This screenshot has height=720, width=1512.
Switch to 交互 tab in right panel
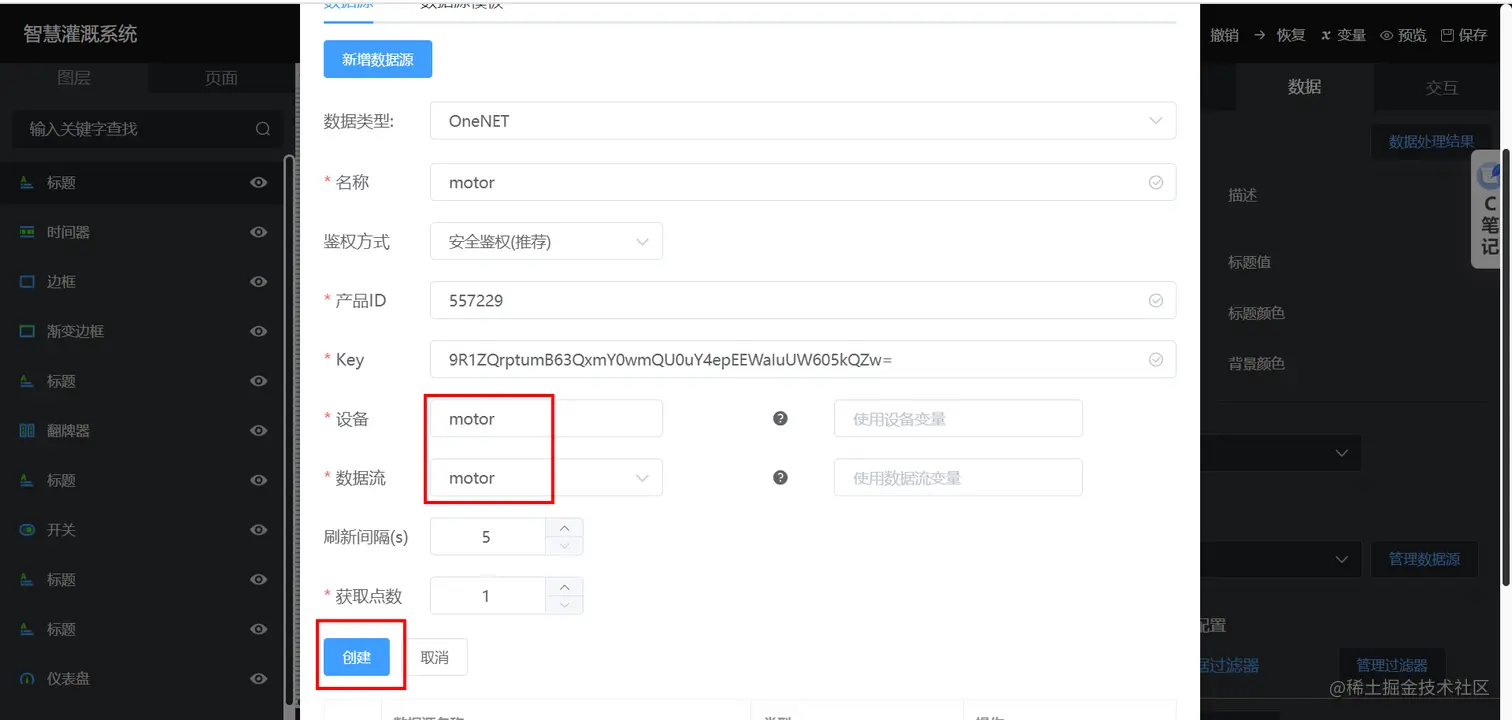[1441, 87]
